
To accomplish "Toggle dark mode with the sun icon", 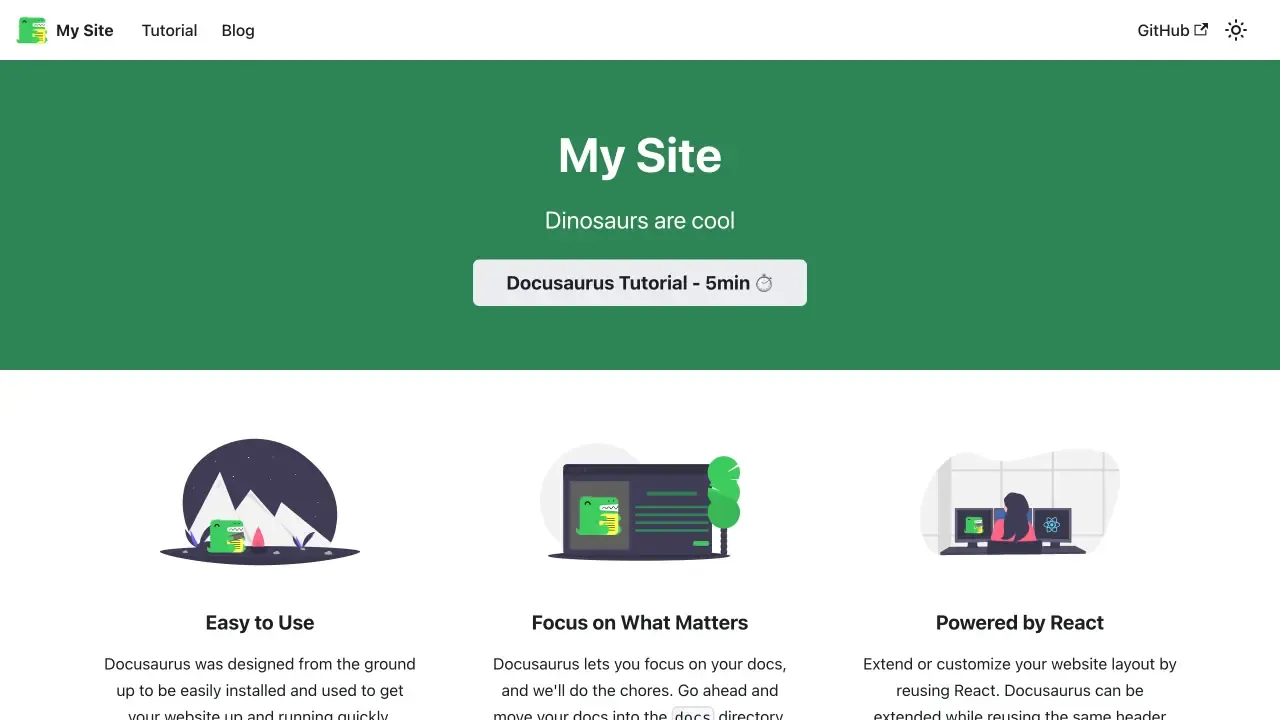I will tap(1236, 30).
